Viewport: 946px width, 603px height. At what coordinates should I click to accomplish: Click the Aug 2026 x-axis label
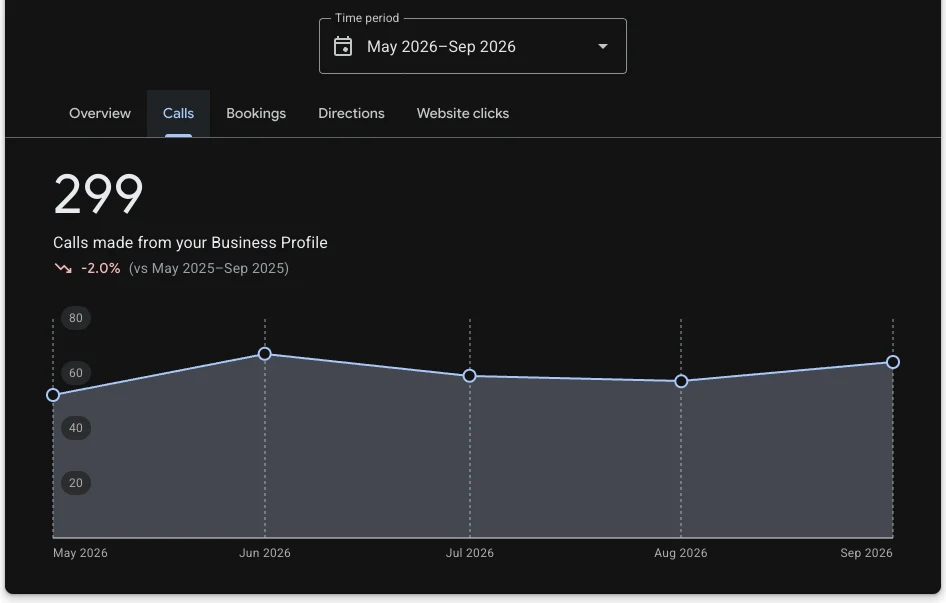pos(681,553)
